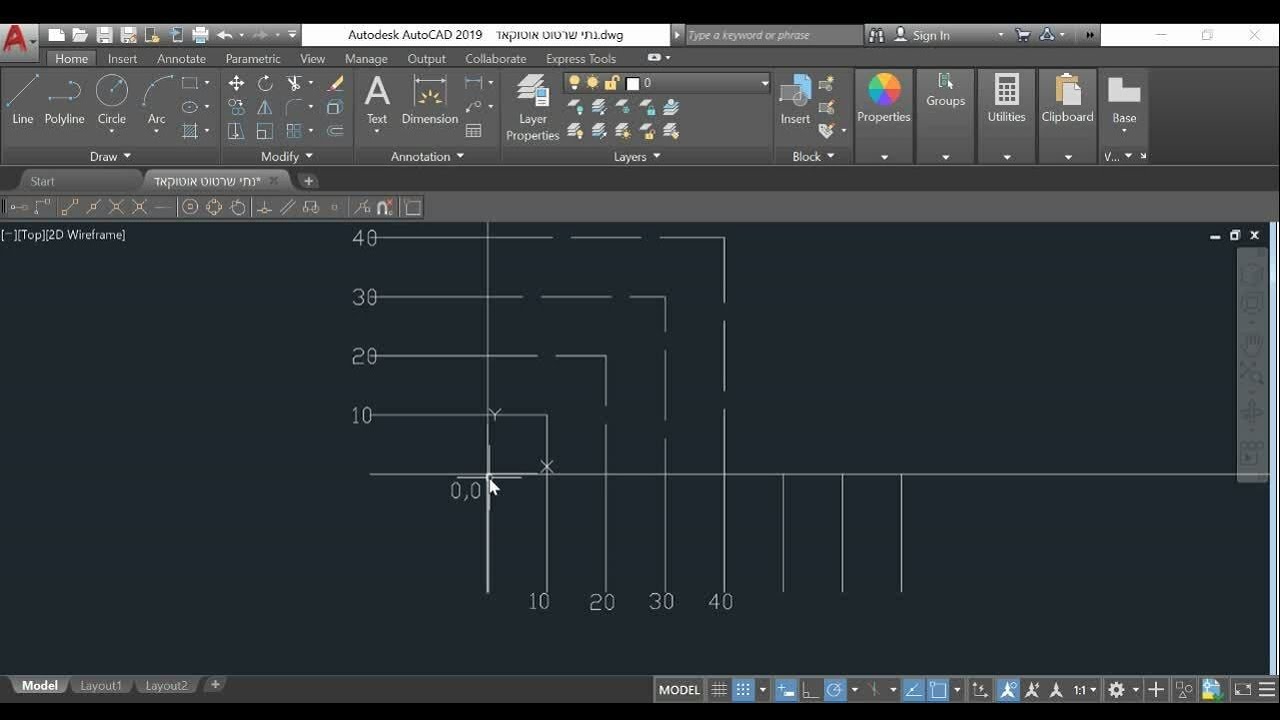Switch to the Insert ribbon tab

[x=122, y=59]
